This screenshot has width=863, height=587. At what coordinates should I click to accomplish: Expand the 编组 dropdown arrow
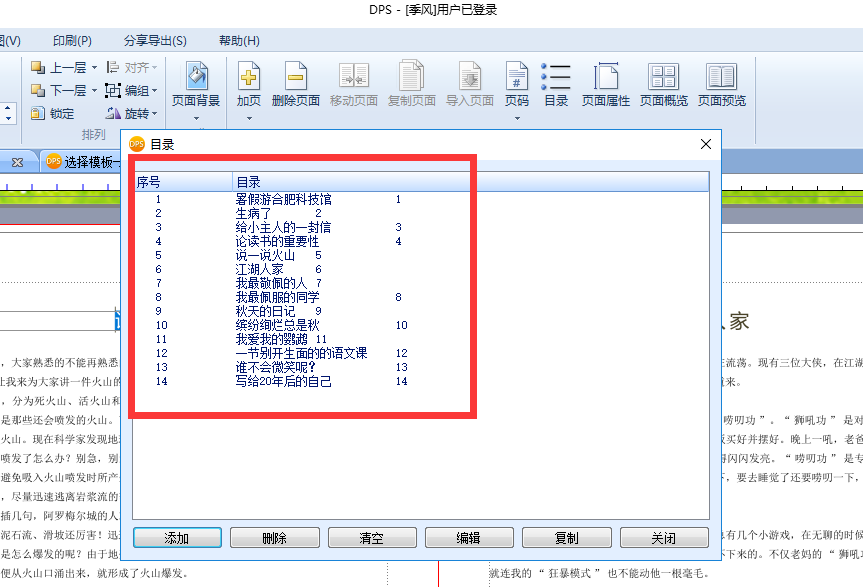click(x=155, y=90)
